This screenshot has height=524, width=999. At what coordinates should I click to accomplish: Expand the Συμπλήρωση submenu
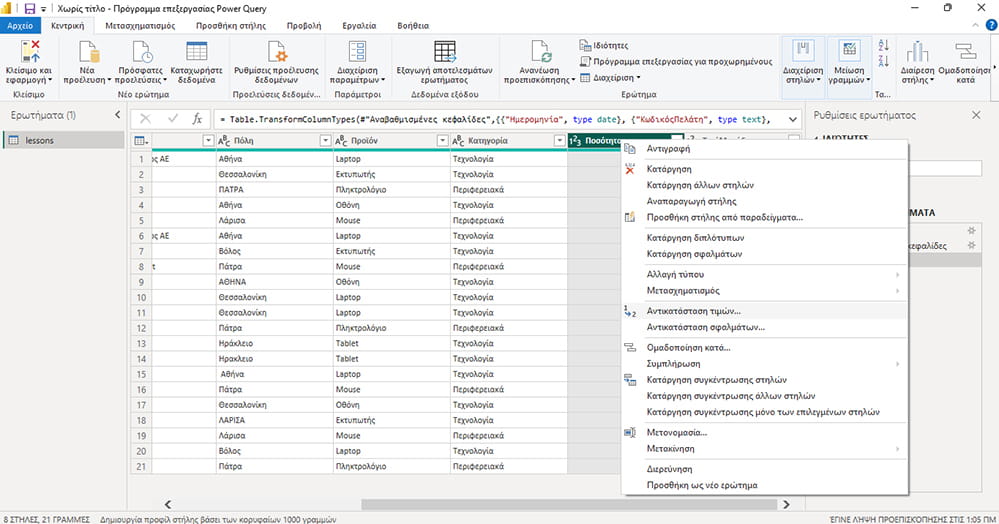[x=764, y=363]
